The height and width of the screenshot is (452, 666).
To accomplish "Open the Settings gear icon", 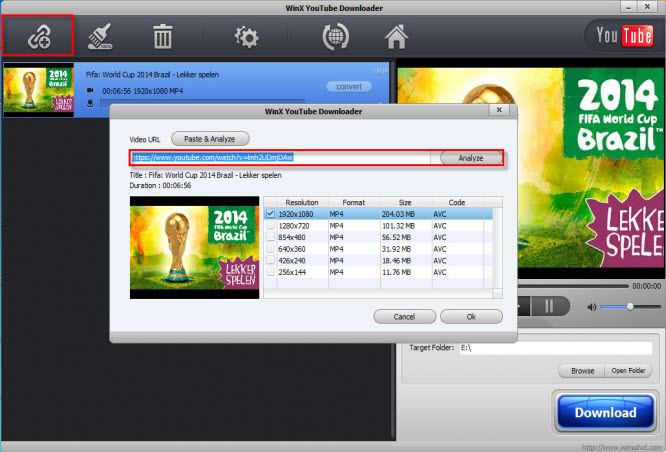I will point(246,37).
